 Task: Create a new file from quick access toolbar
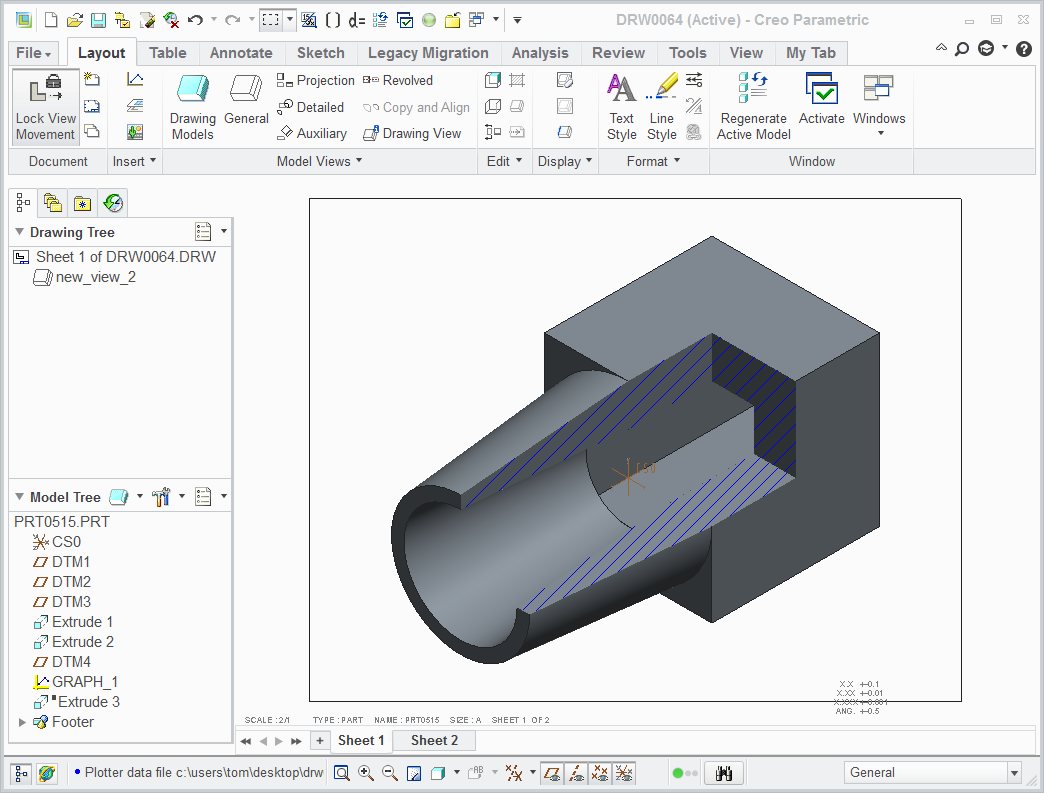51,20
